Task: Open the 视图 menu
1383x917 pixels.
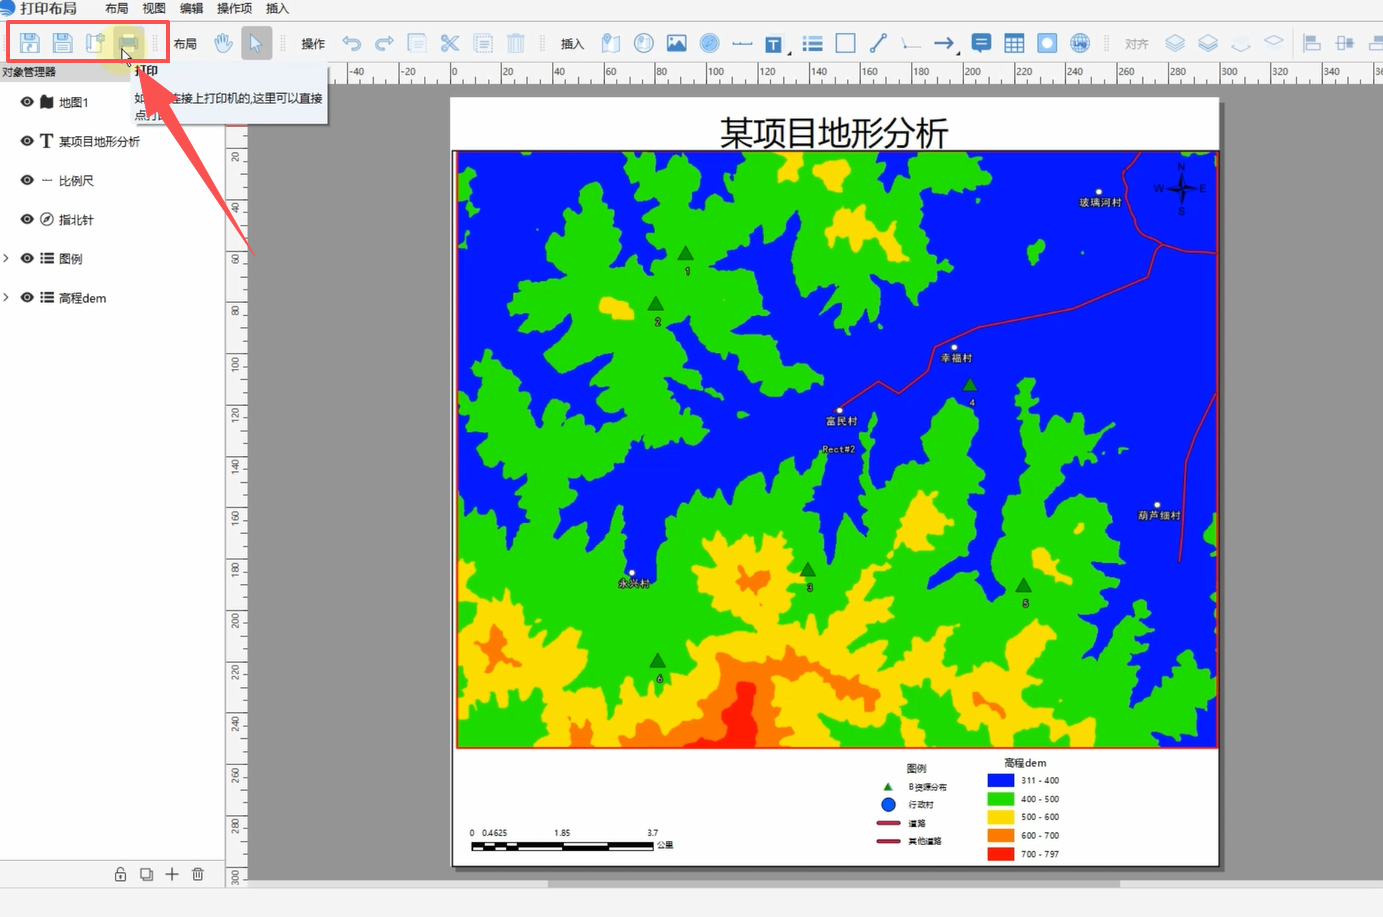Action: pyautogui.click(x=154, y=9)
